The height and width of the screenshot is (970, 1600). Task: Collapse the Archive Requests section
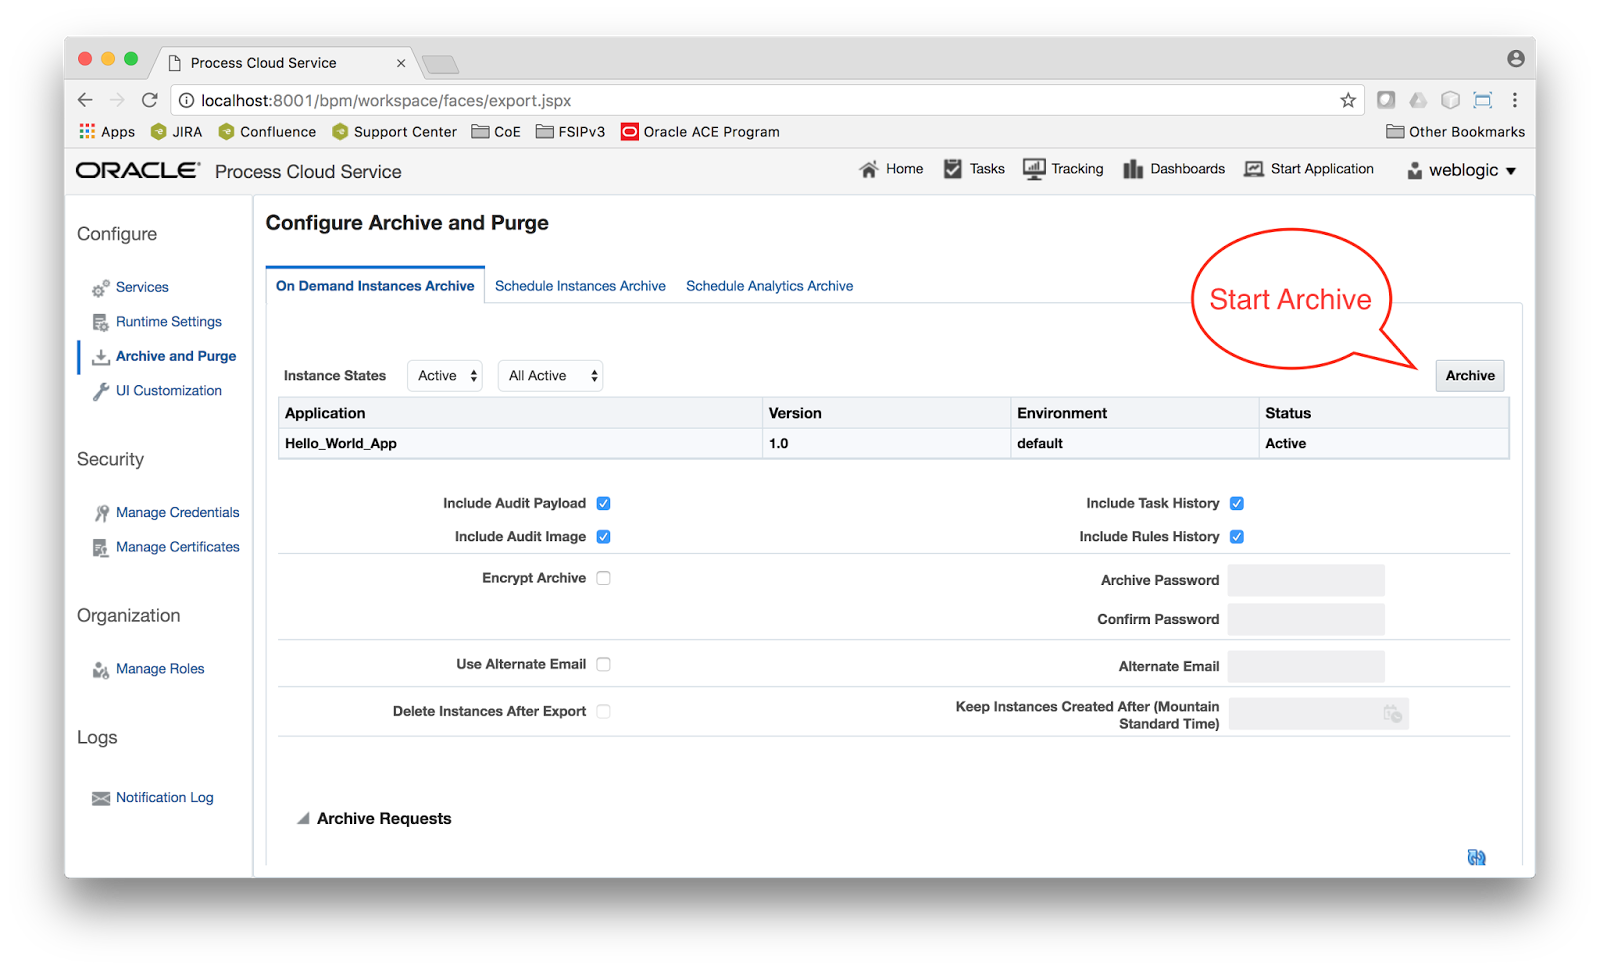(302, 818)
